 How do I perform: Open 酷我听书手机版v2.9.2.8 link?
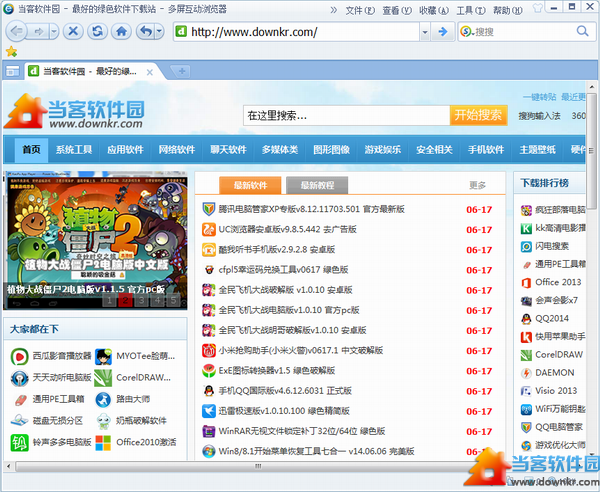pyautogui.click(x=277, y=250)
